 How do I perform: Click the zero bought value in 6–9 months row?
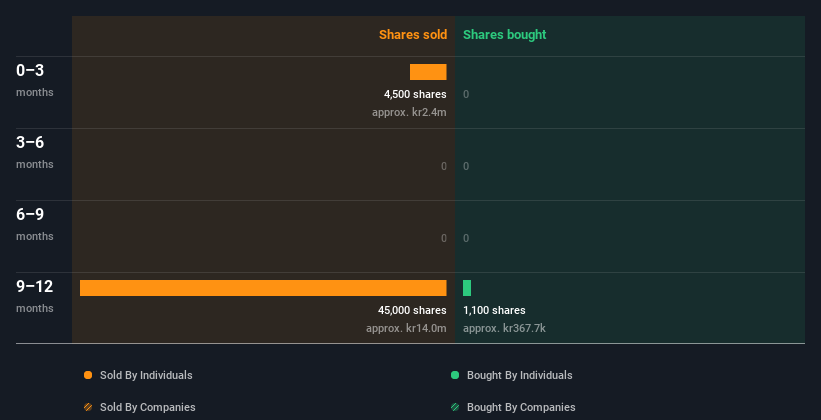(466, 238)
